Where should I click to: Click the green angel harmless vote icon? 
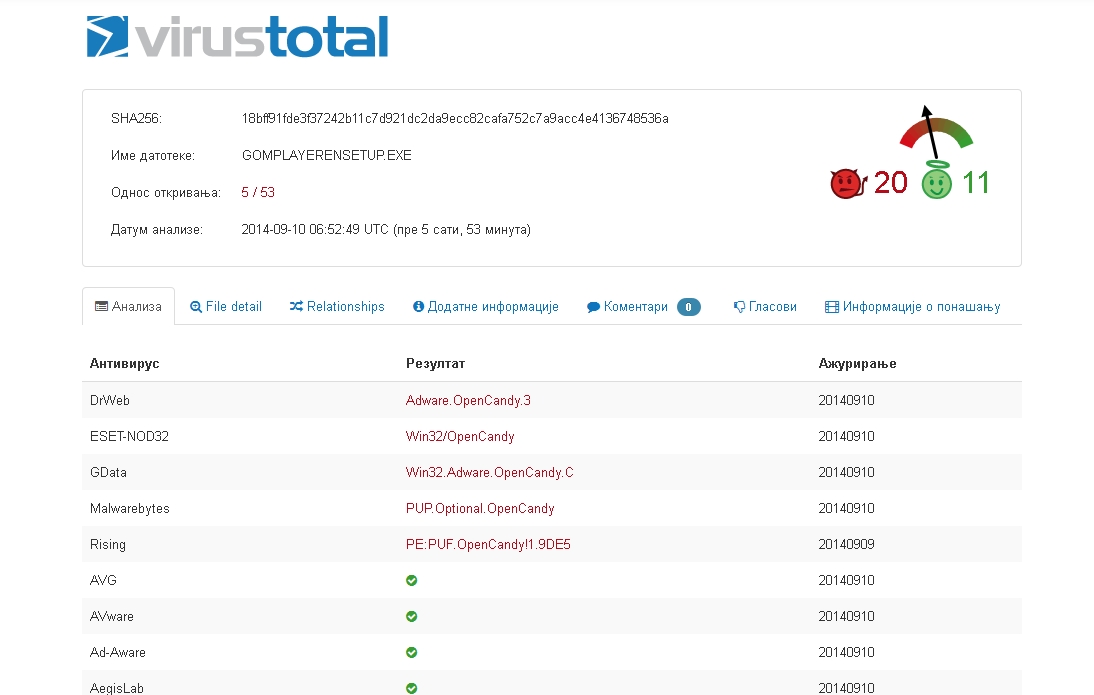click(936, 180)
